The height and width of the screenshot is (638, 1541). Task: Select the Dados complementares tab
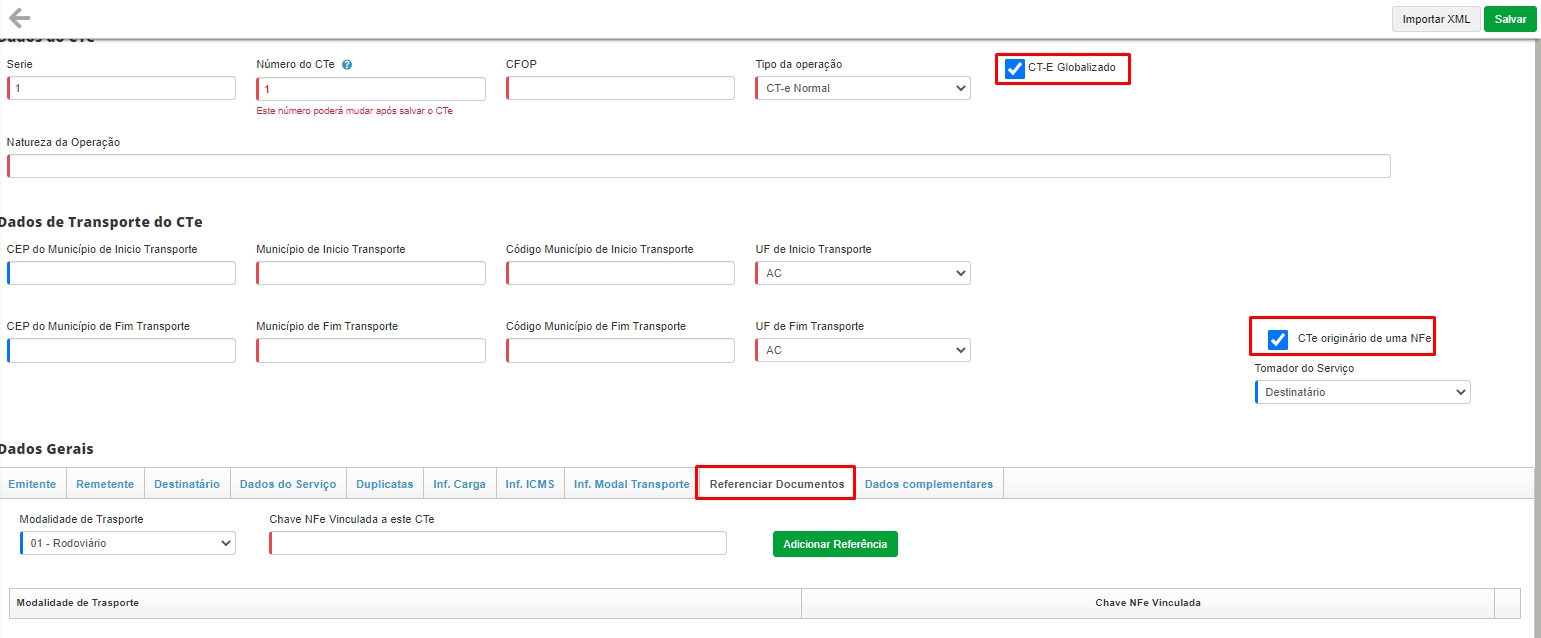[x=928, y=484]
